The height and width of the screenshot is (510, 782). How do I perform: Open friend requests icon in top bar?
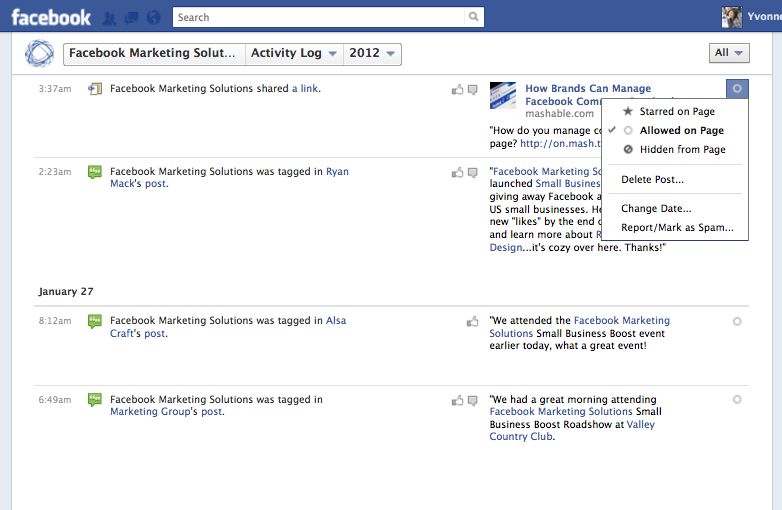[109, 18]
